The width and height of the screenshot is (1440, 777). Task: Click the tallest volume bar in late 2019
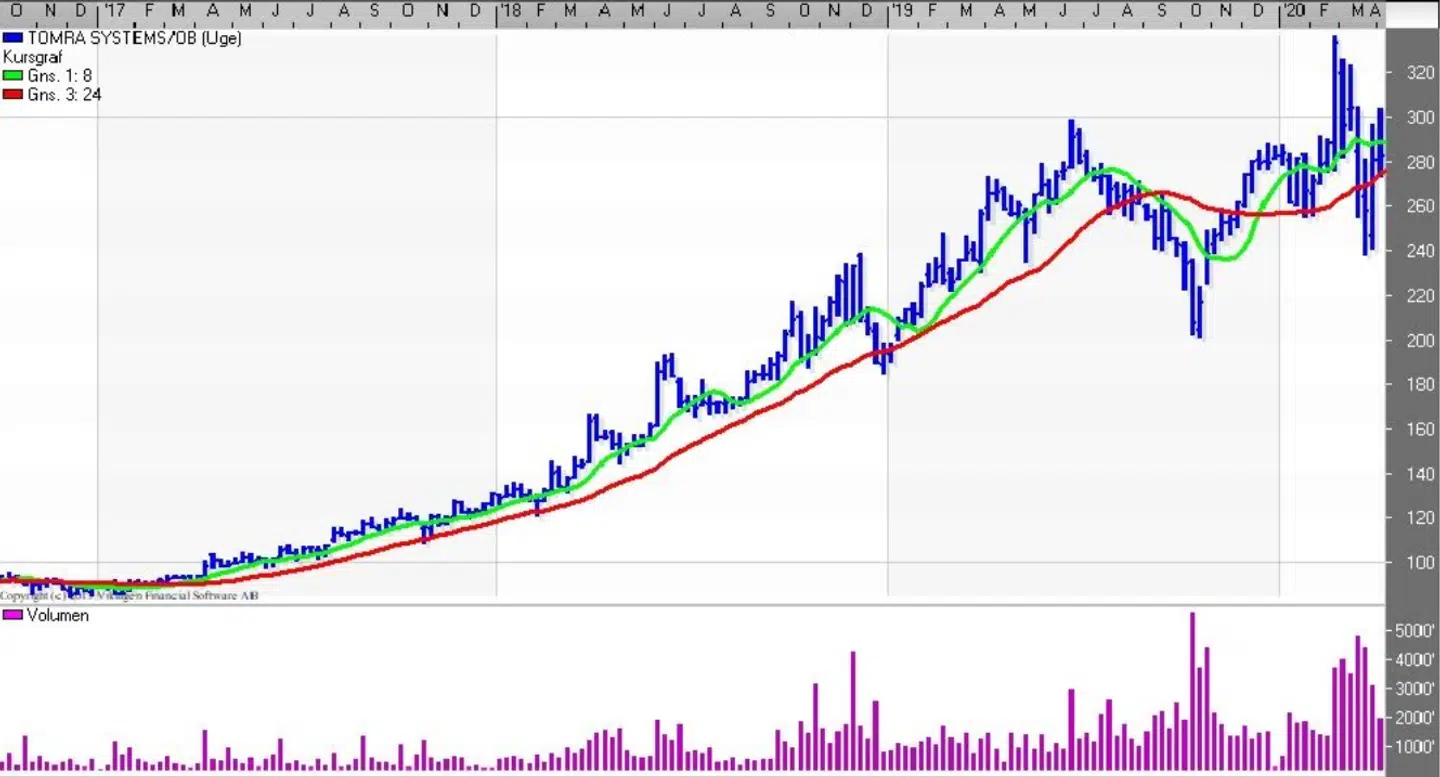coord(1192,690)
